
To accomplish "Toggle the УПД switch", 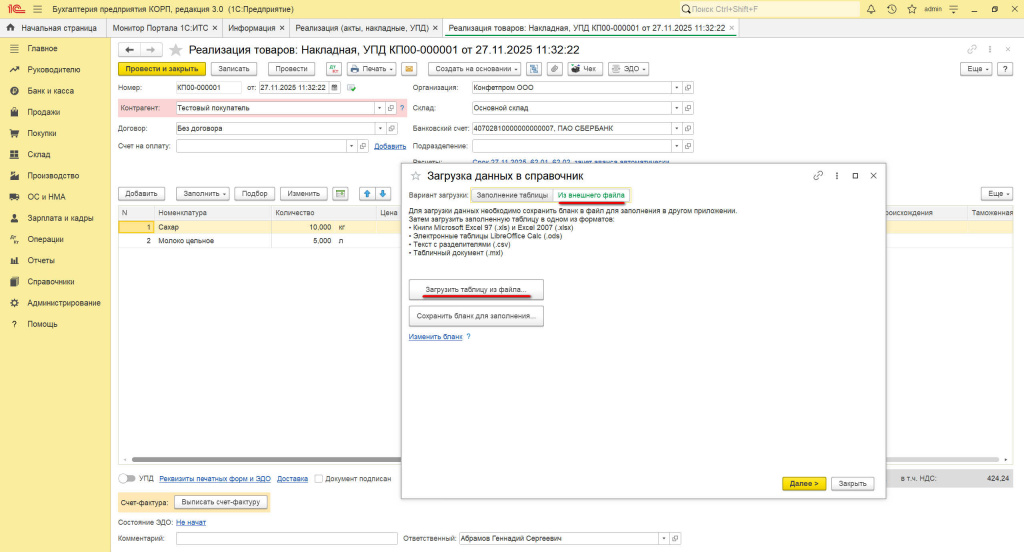I will pos(127,479).
